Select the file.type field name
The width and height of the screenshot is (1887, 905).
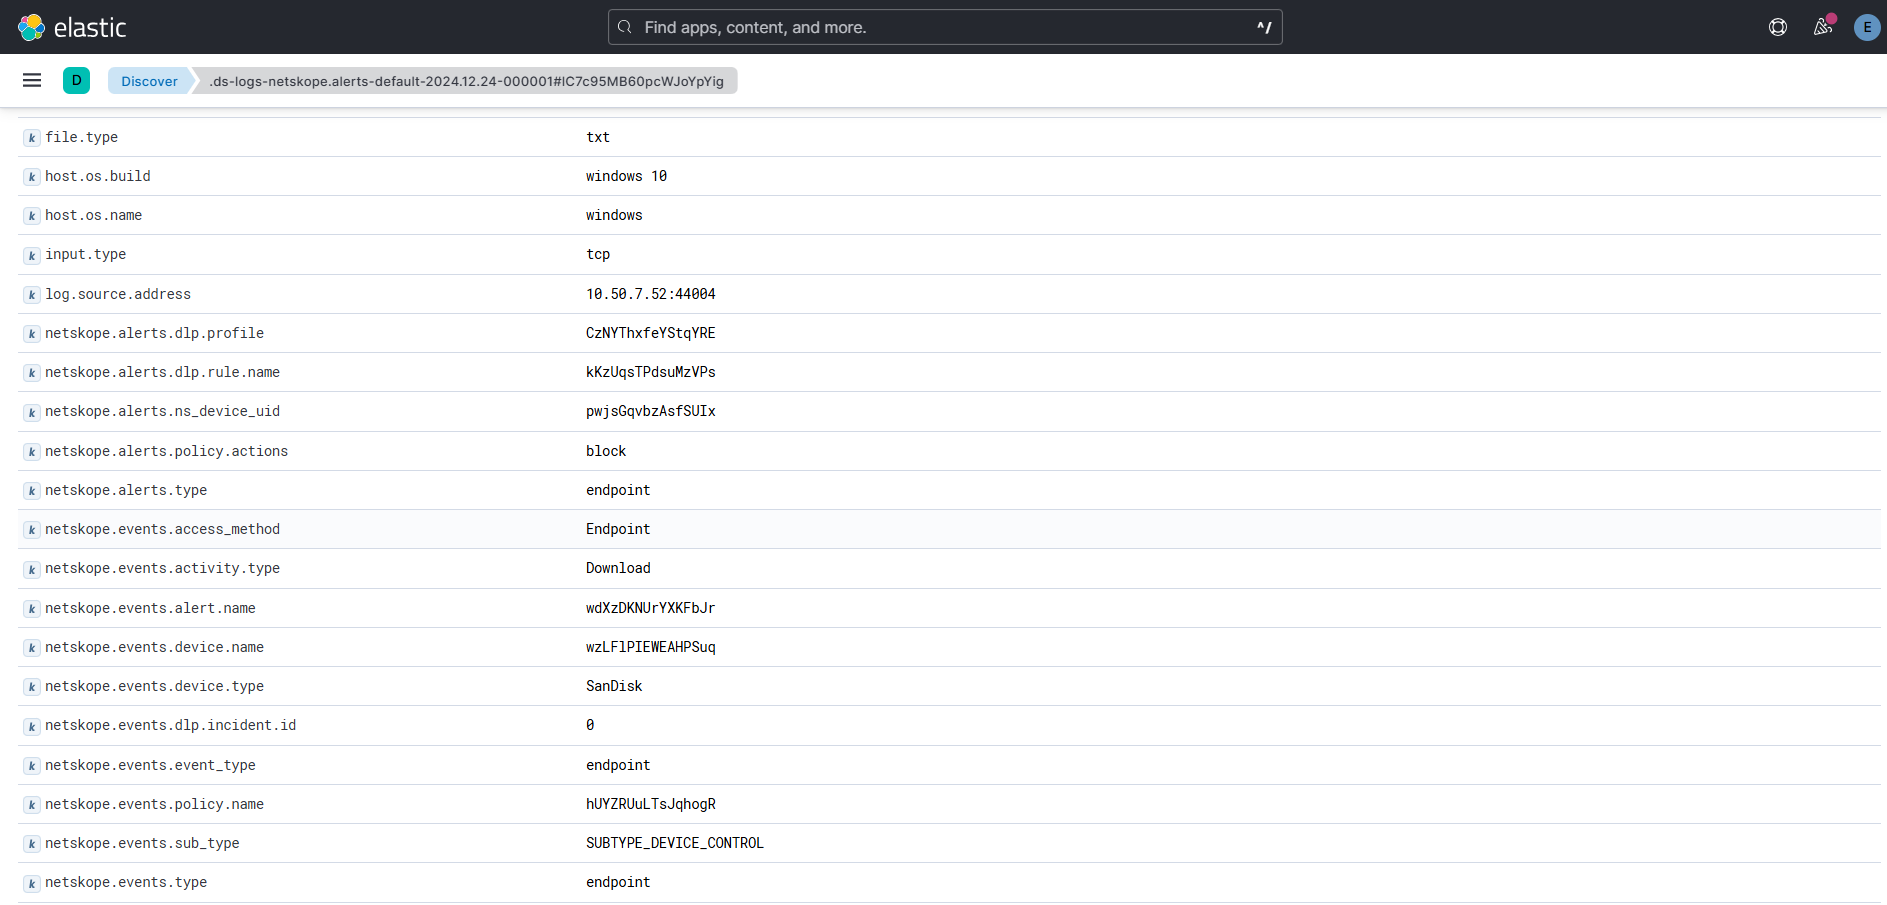(81, 137)
